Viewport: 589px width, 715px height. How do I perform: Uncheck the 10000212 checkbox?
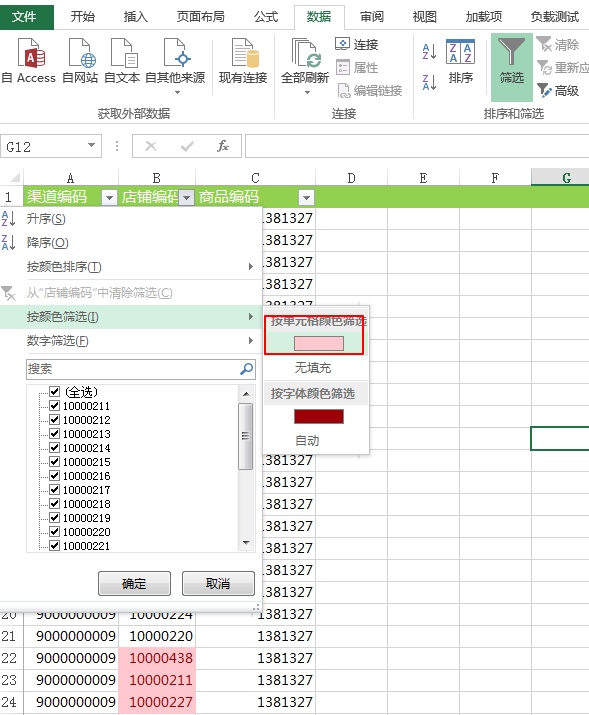54,420
